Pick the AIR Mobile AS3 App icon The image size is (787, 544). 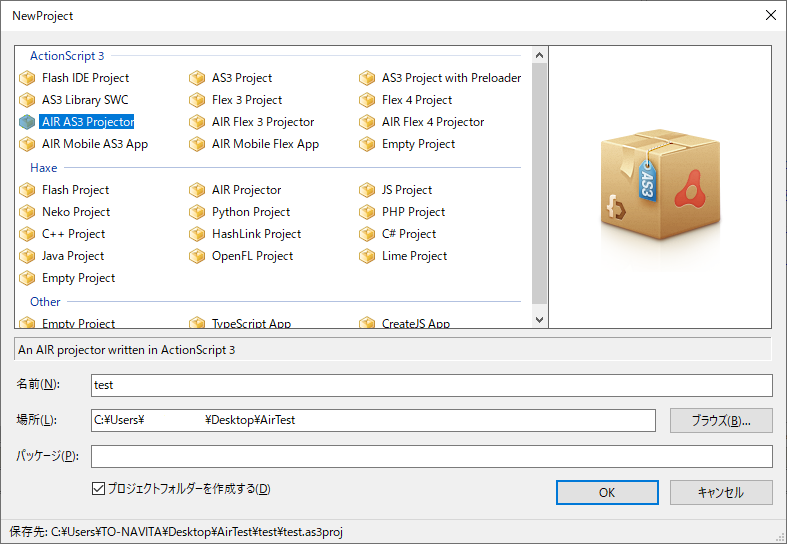tap(27, 144)
